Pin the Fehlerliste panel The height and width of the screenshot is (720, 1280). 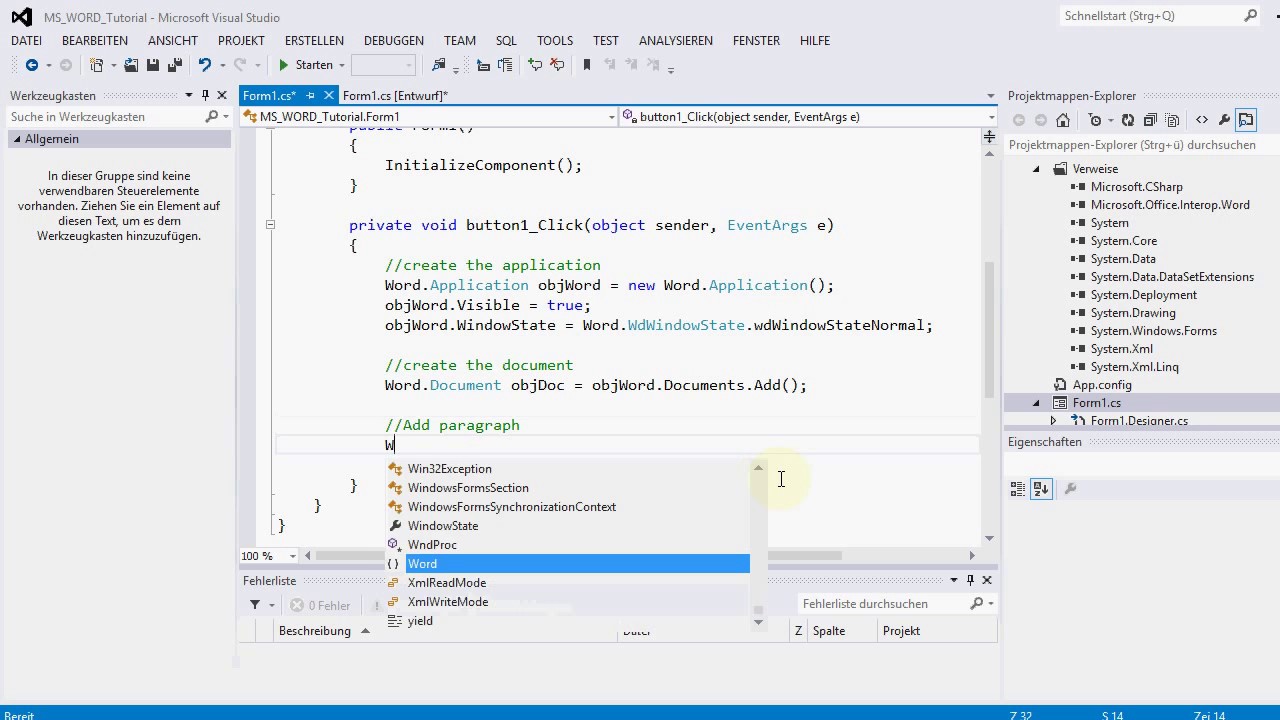[970, 580]
